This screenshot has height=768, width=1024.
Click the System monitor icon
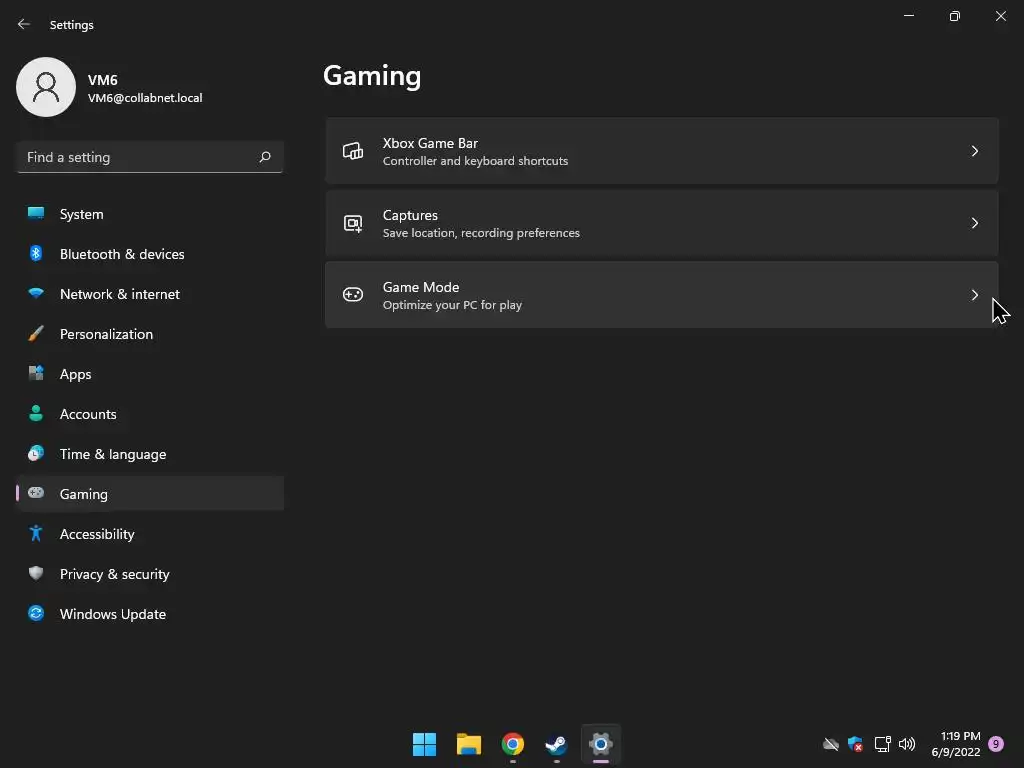tap(36, 213)
